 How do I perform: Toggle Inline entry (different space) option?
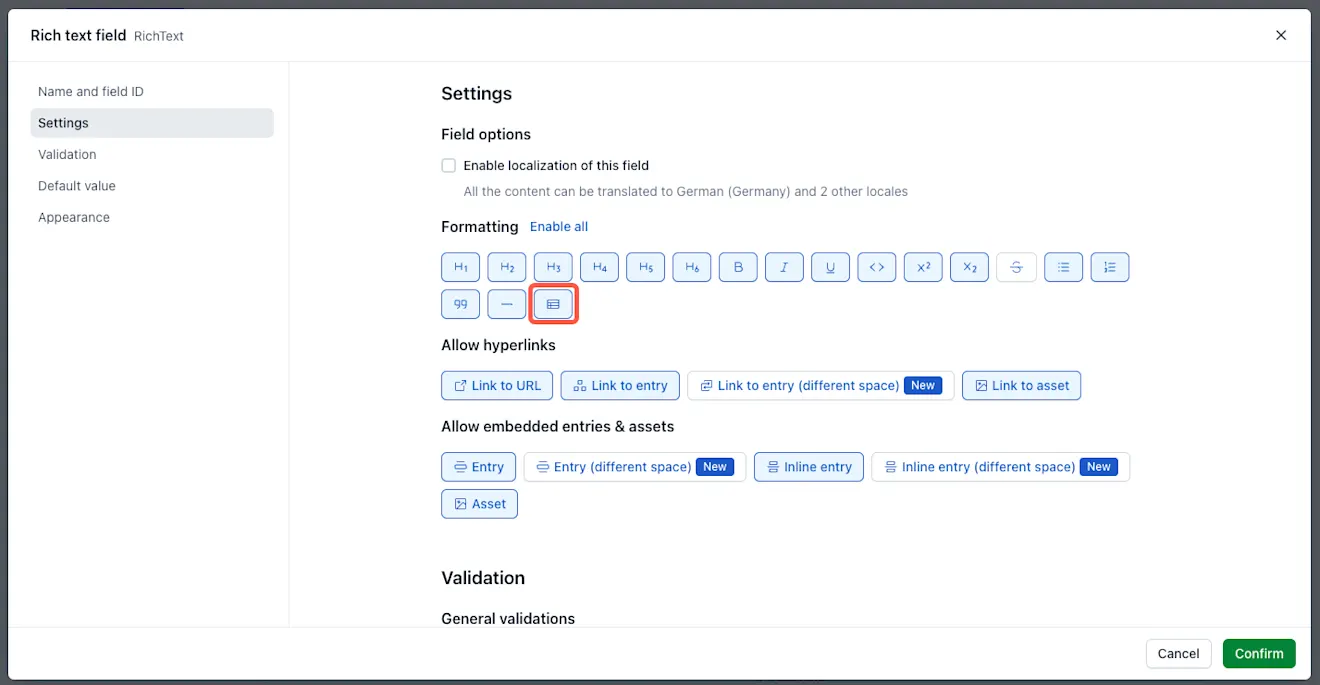pyautogui.click(x=1000, y=467)
